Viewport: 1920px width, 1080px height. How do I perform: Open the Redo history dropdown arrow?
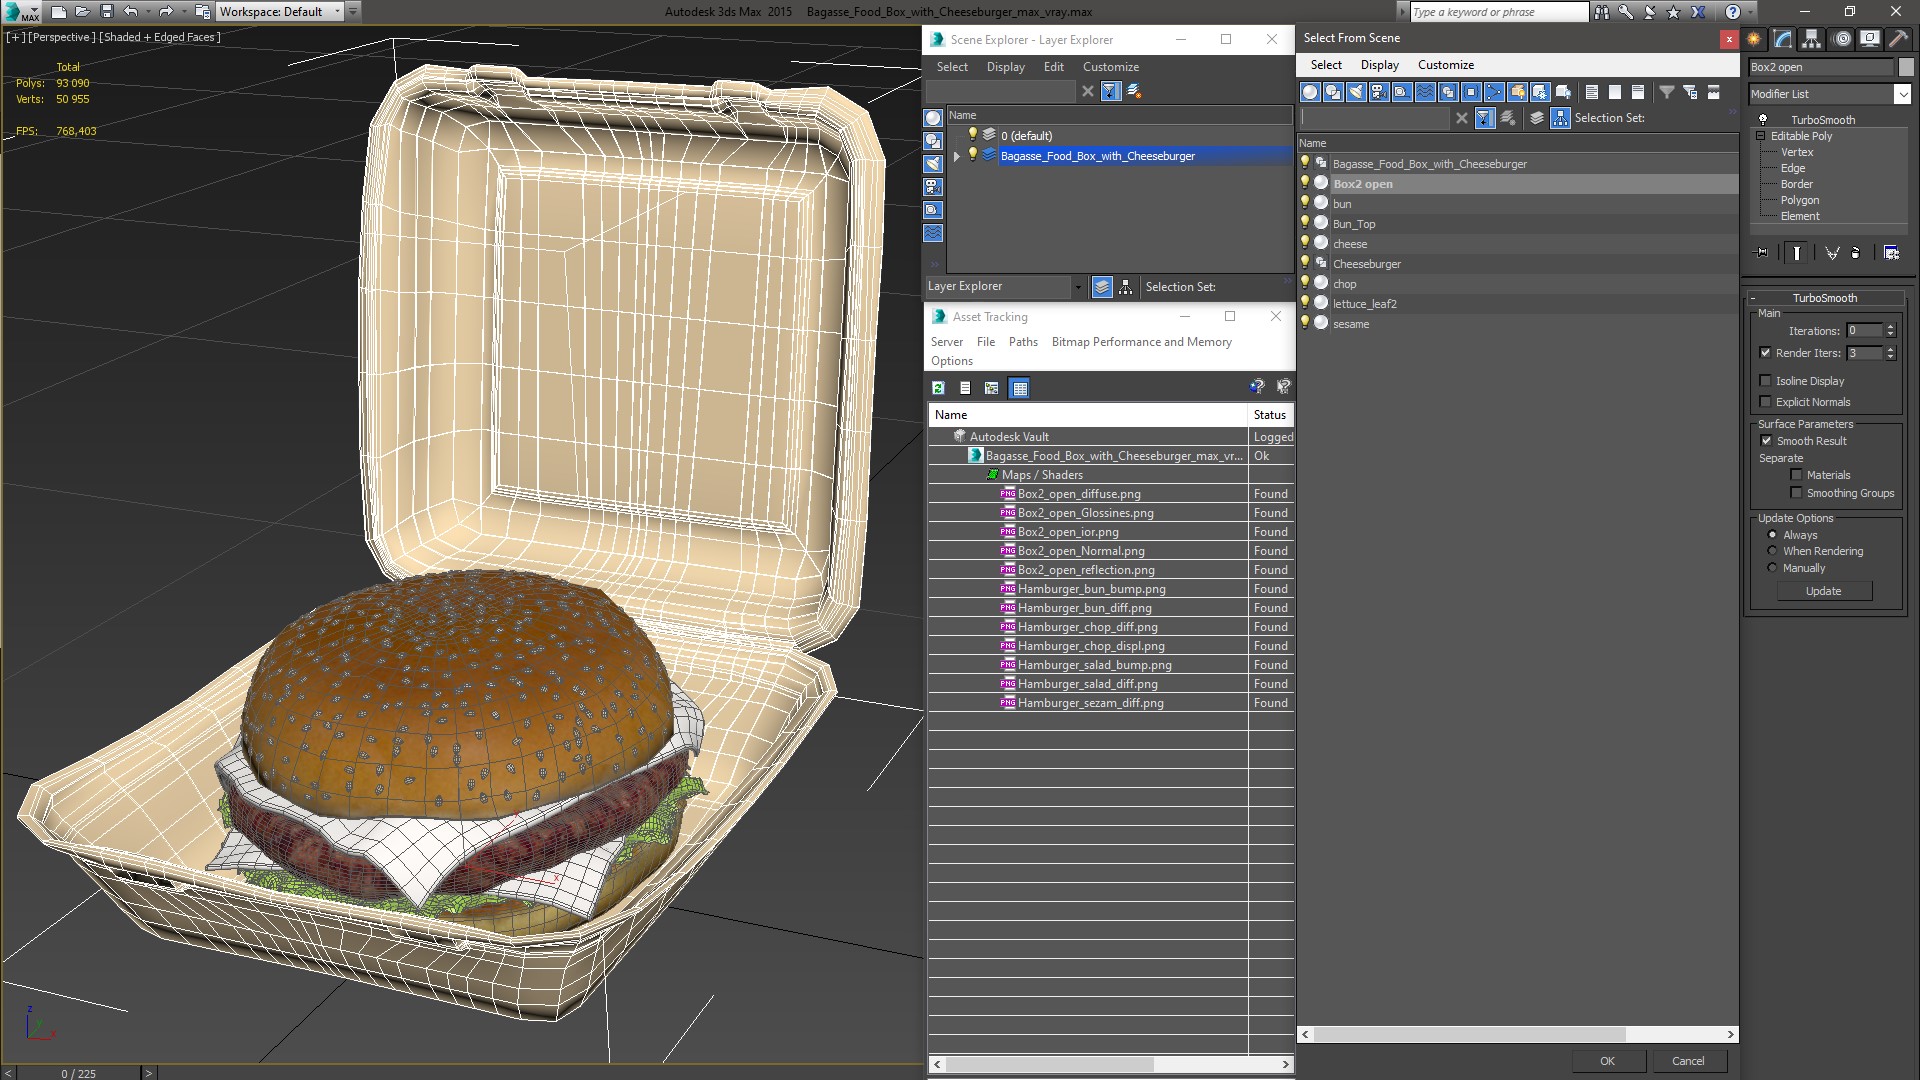(x=183, y=12)
